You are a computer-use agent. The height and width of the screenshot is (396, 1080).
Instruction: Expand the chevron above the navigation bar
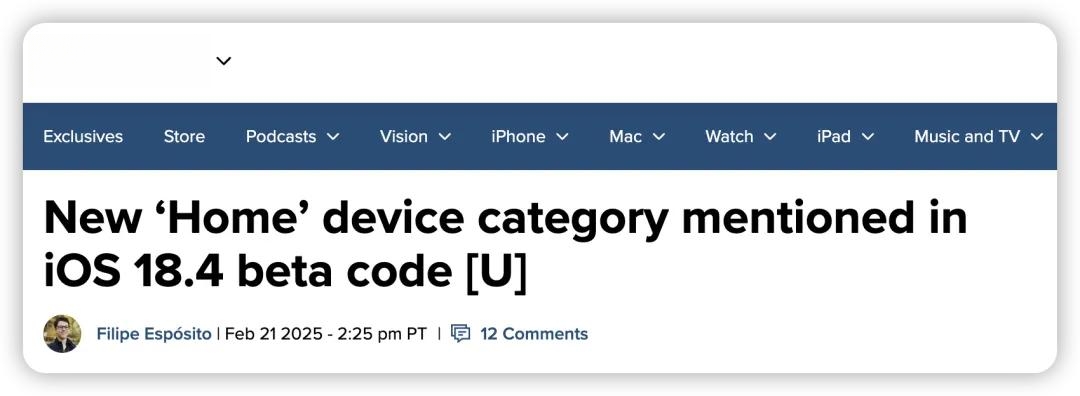tap(224, 61)
